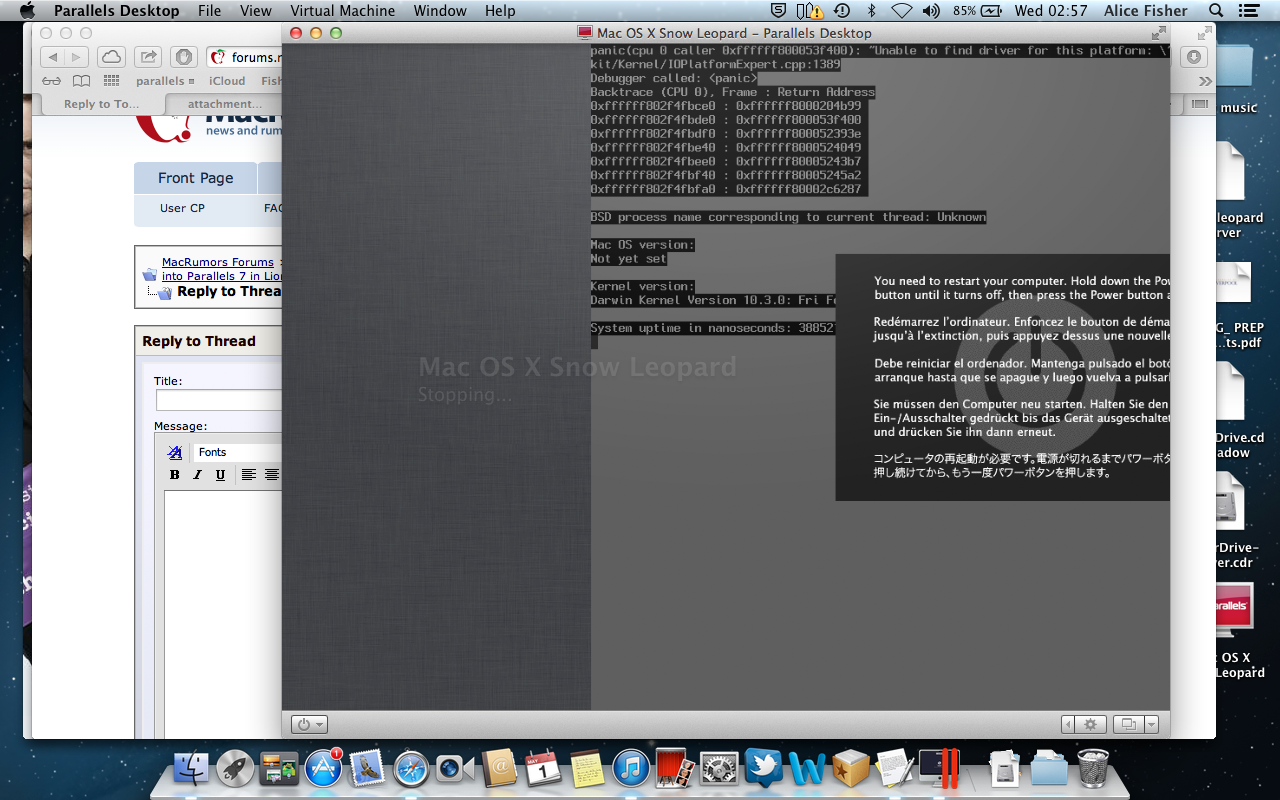Click the Safari address field
The image size is (1280, 800).
coord(245,57)
